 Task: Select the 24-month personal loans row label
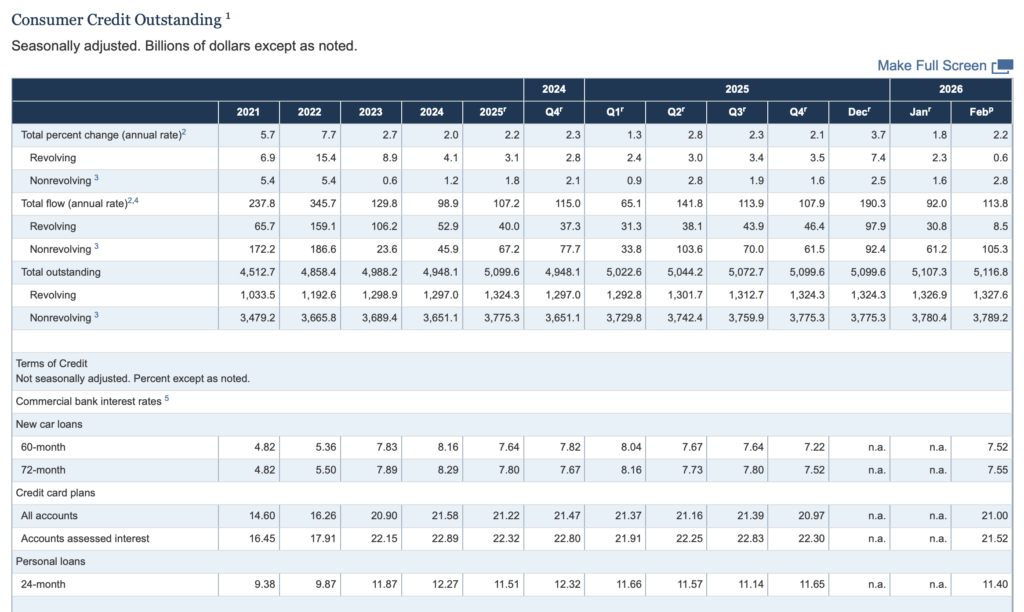(x=43, y=584)
